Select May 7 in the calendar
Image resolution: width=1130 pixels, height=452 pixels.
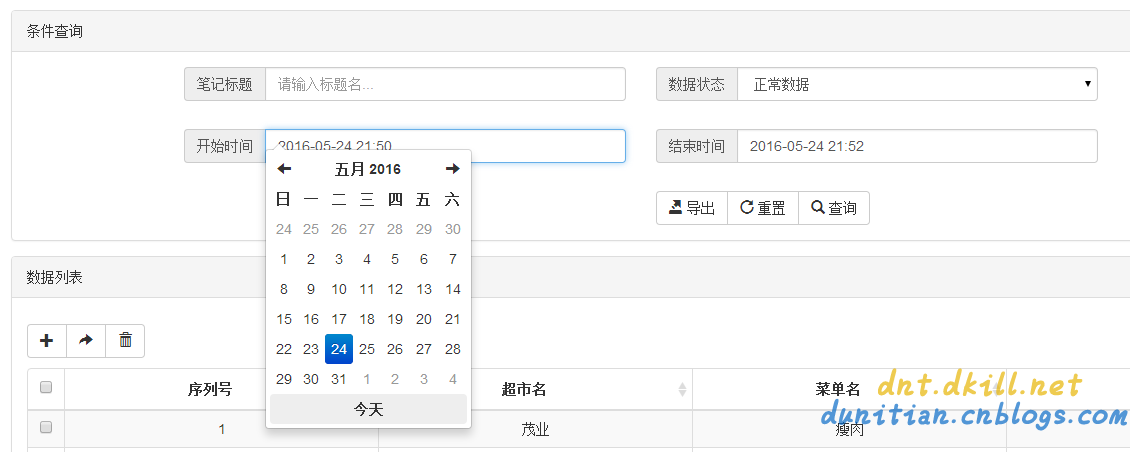[453, 259]
